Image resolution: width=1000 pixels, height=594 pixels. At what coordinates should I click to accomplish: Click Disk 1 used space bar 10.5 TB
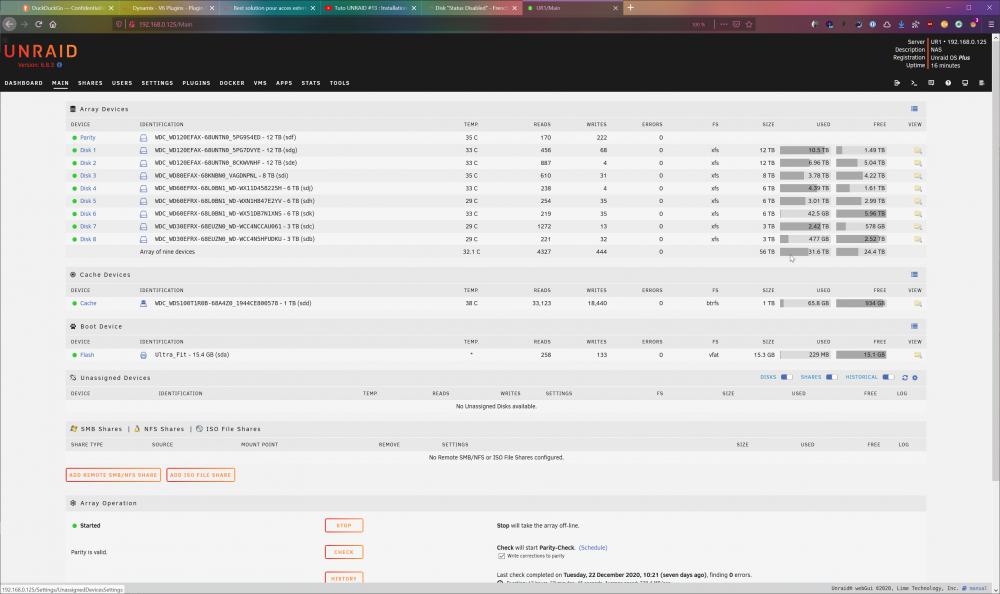coord(805,151)
